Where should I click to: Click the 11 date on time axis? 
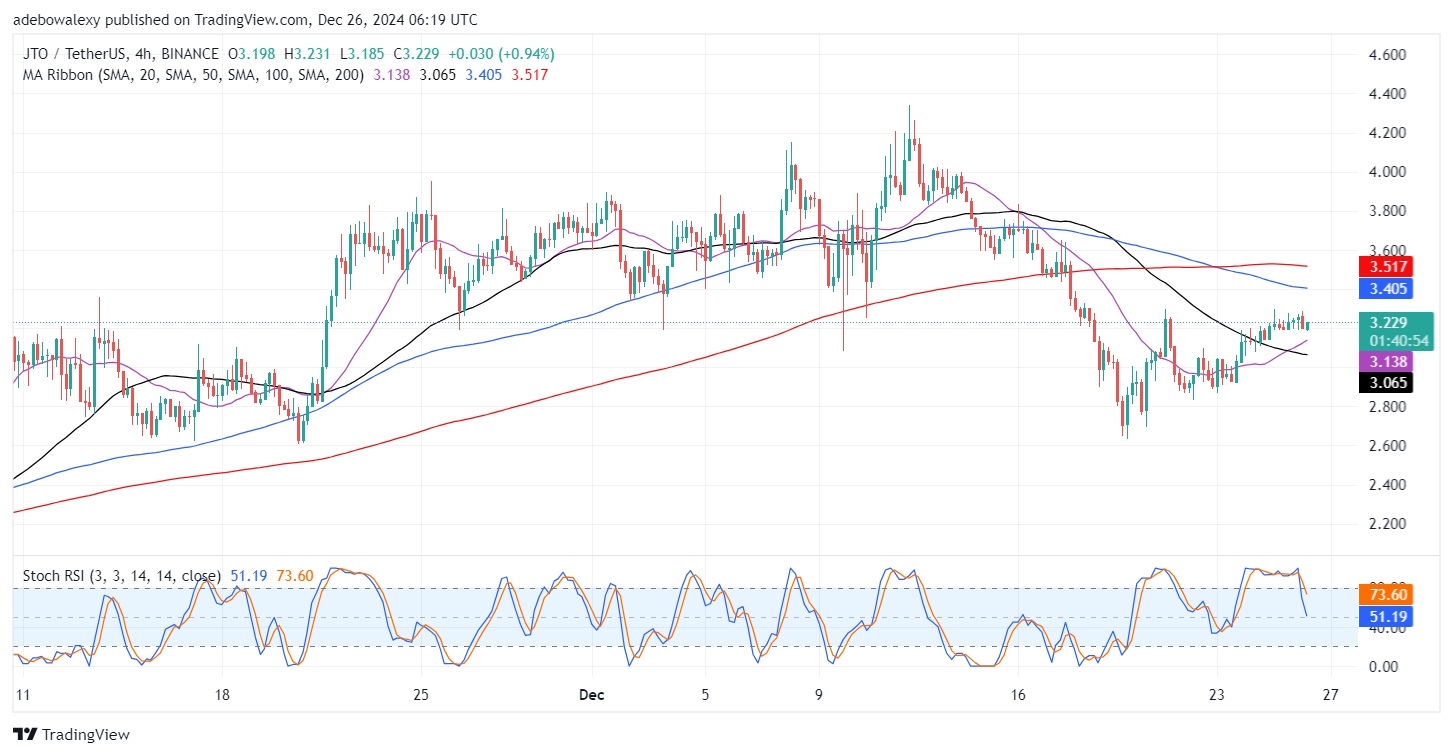point(23,694)
